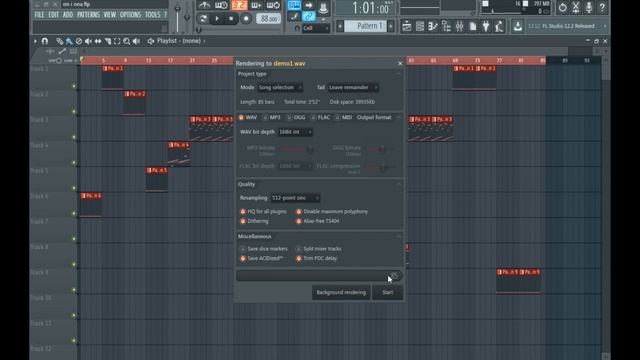Image resolution: width=640 pixels, height=360 pixels.
Task: Click the render progress bar
Action: [x=319, y=276]
